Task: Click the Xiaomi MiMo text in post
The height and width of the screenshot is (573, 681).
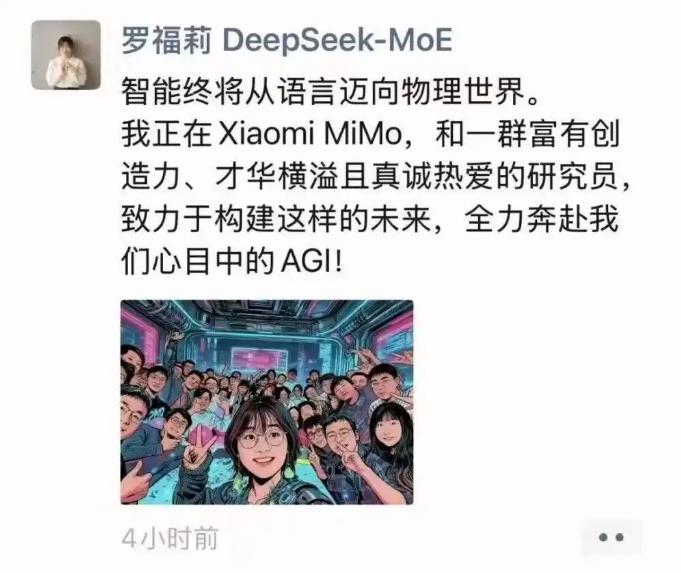Action: point(310,134)
